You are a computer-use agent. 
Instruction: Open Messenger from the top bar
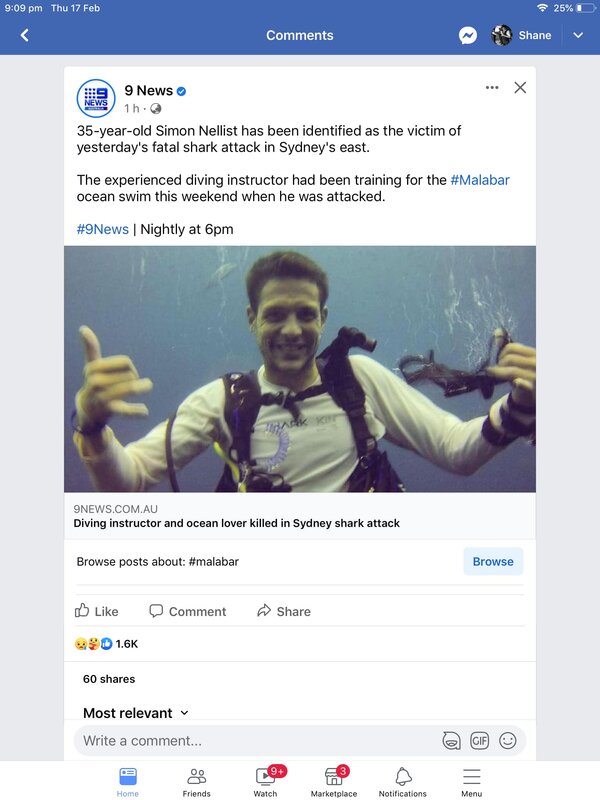(x=468, y=35)
